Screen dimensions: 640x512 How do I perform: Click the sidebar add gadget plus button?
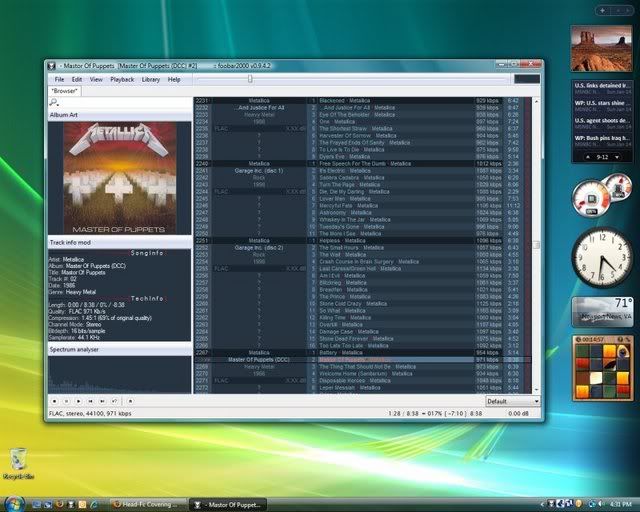tap(603, 11)
